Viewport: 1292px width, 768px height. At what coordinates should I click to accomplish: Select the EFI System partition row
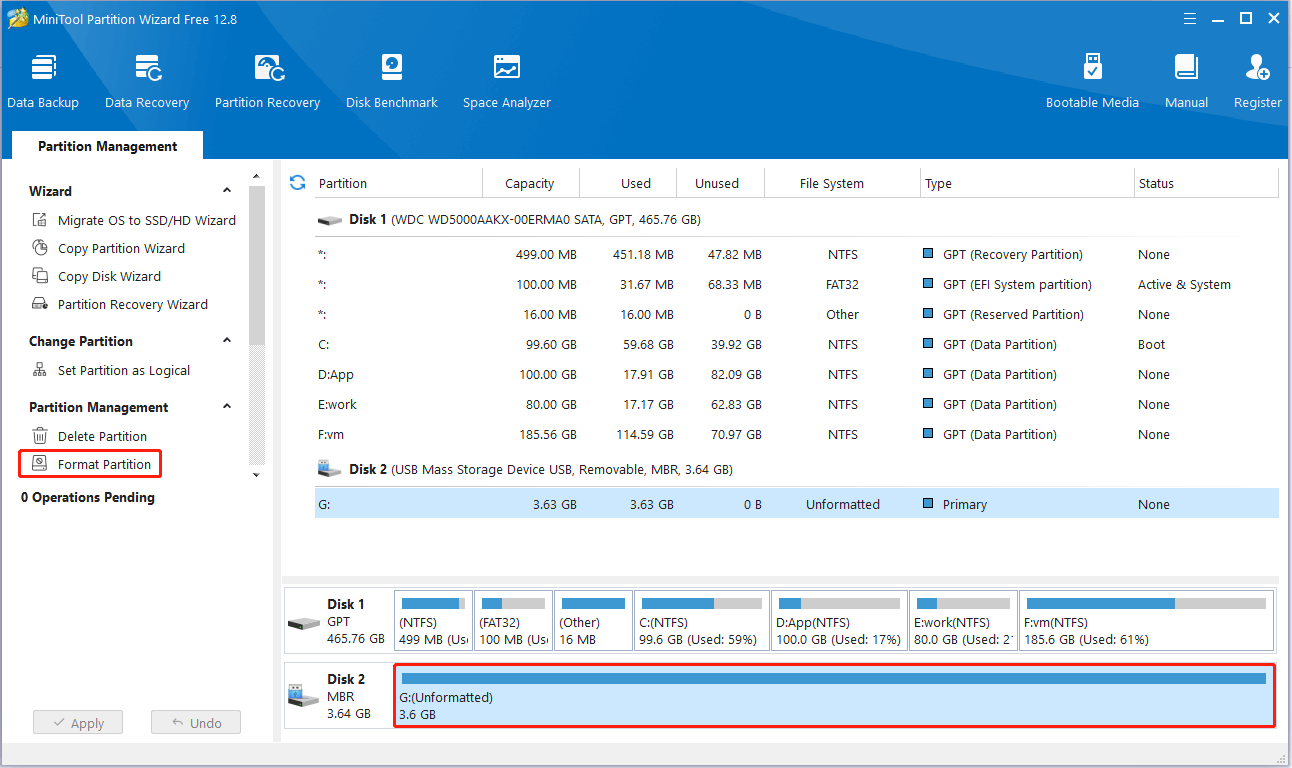[x=796, y=284]
